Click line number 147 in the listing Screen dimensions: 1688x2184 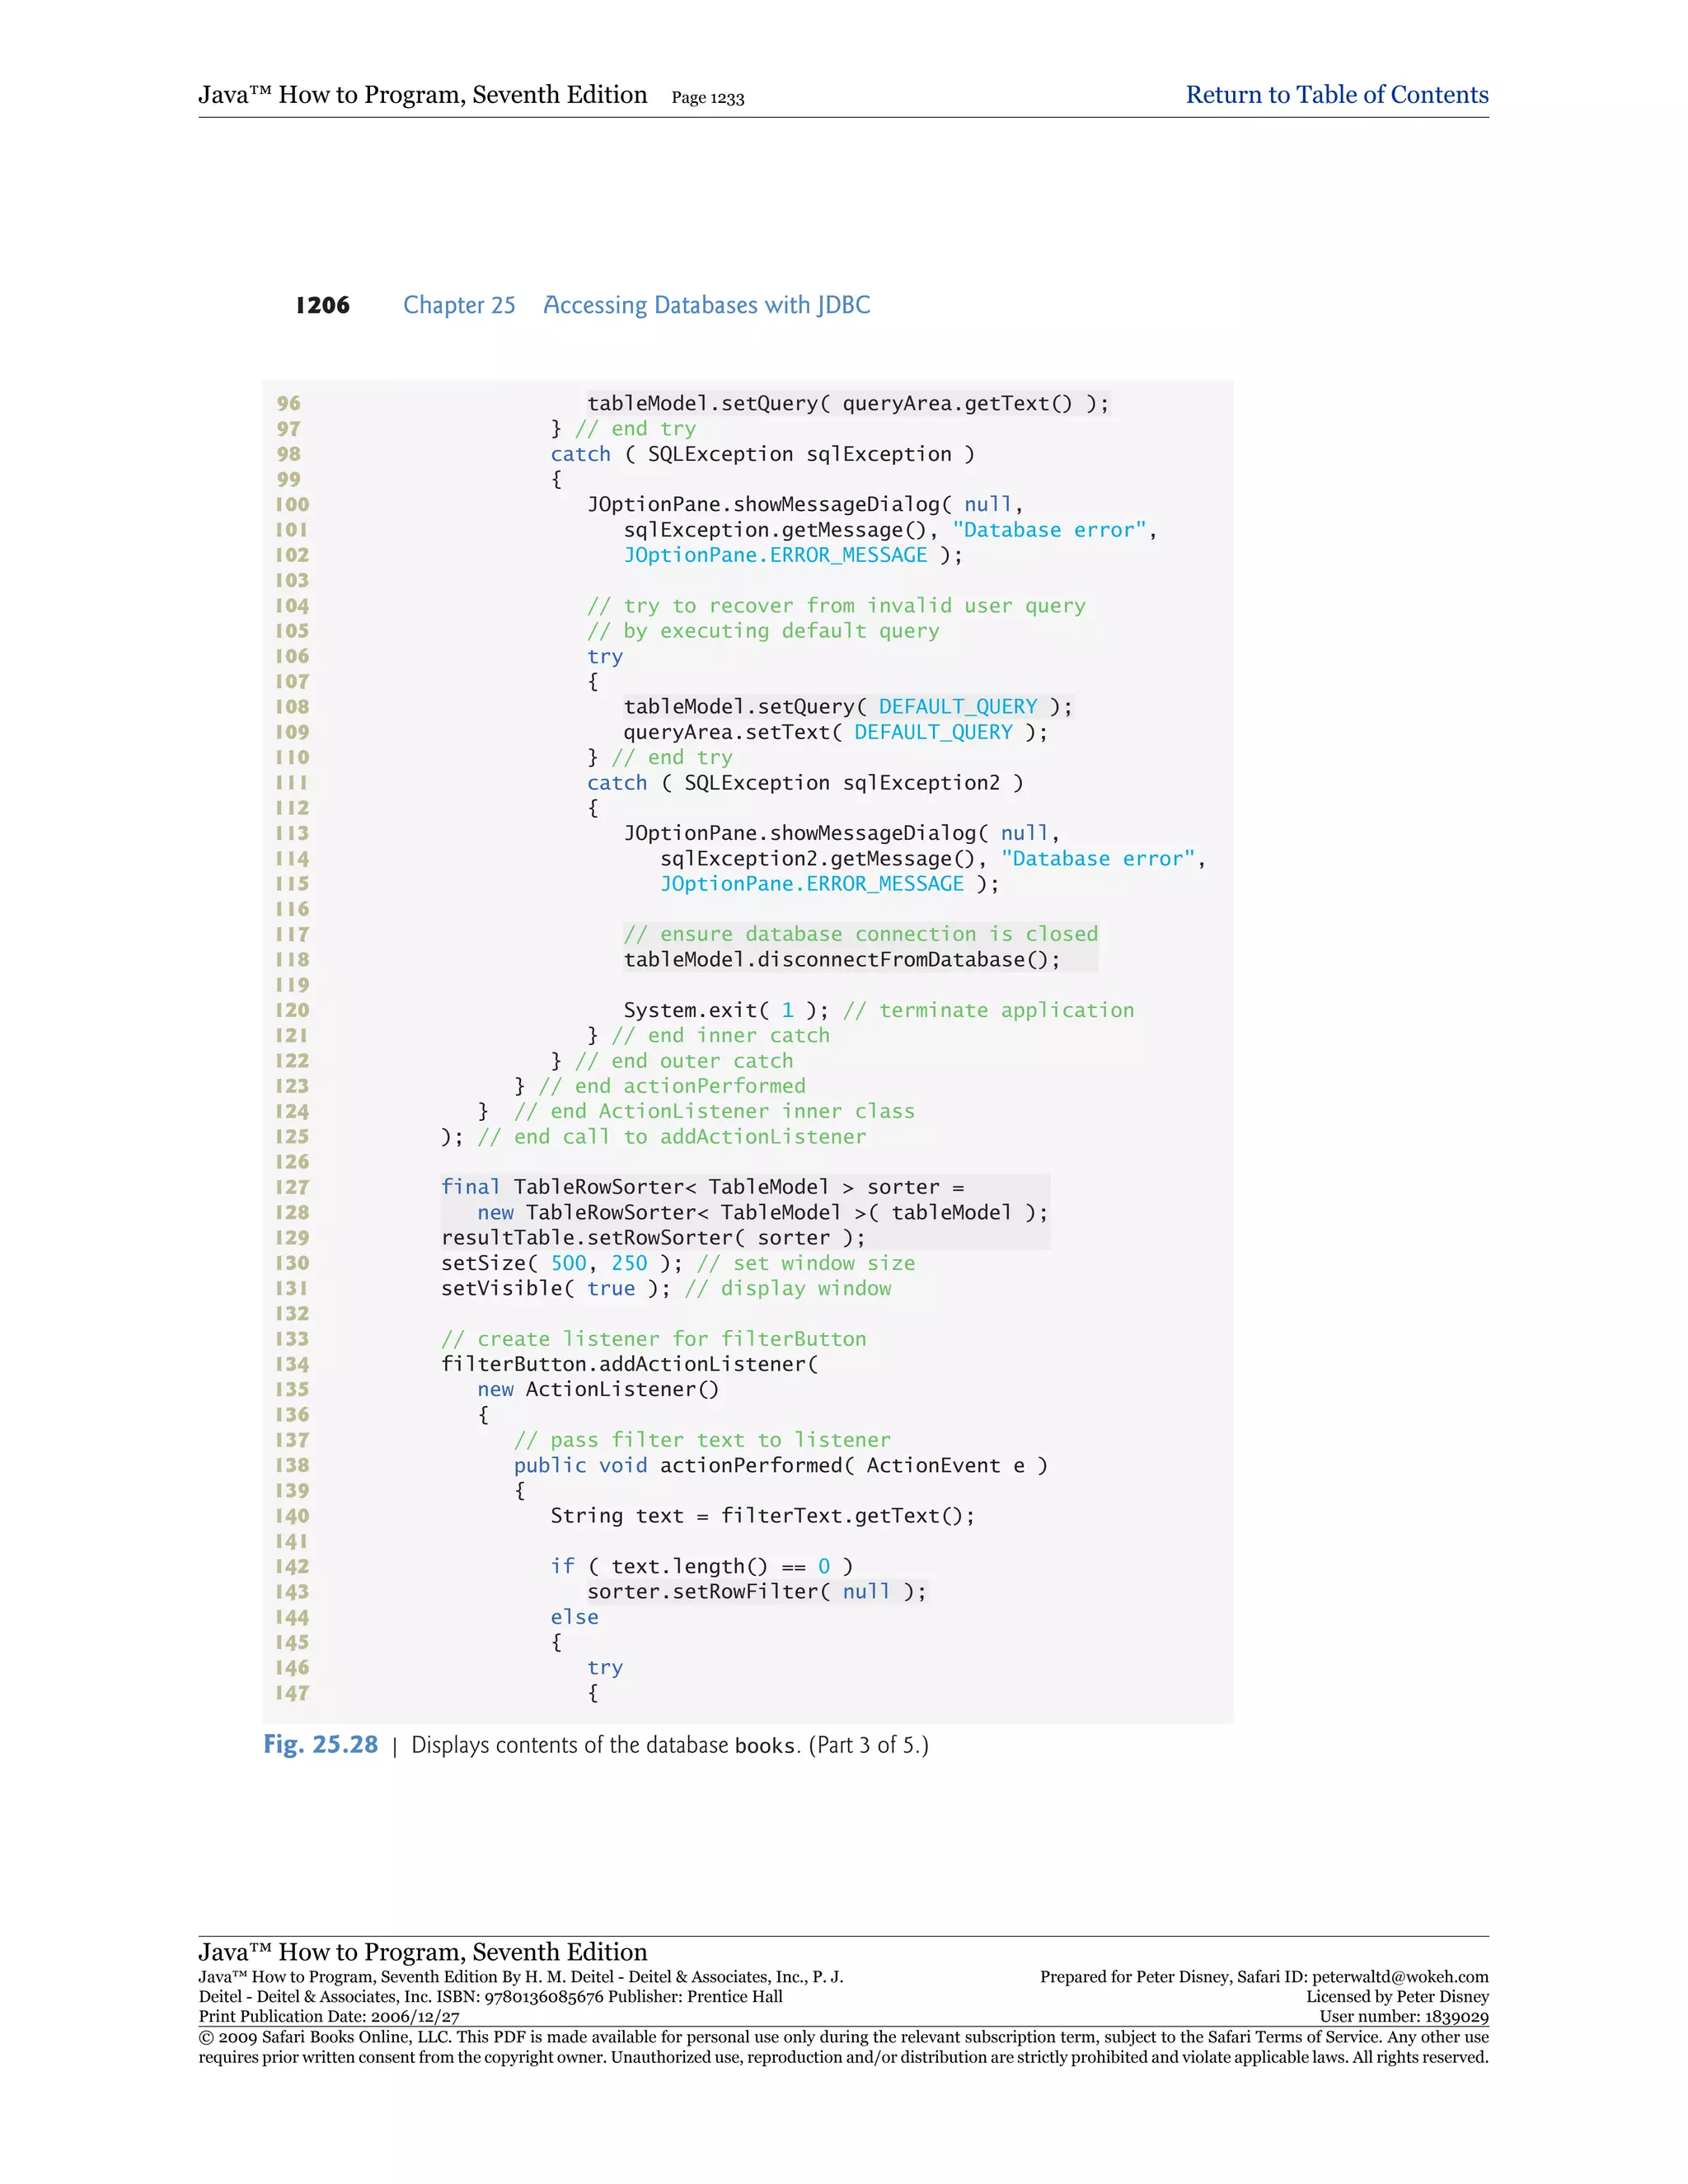point(292,1693)
